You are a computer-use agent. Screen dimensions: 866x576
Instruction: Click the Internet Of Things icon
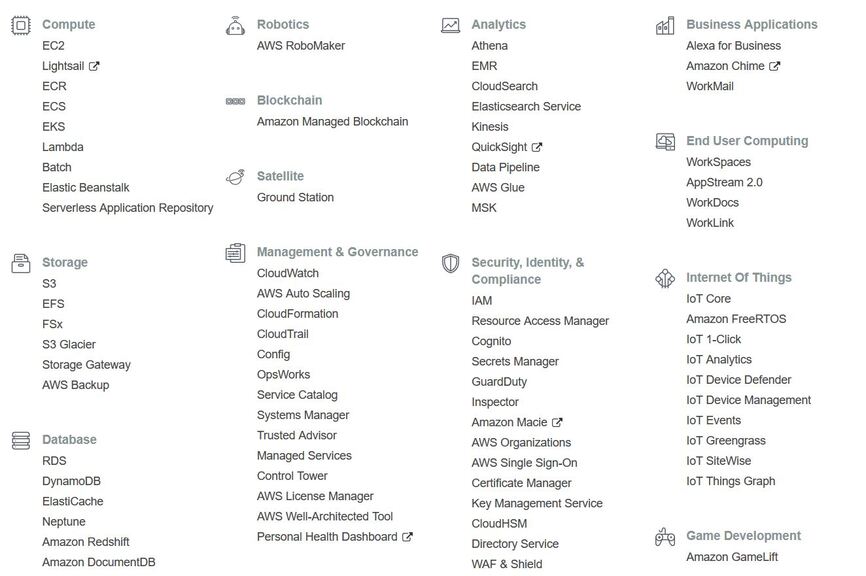(x=665, y=278)
